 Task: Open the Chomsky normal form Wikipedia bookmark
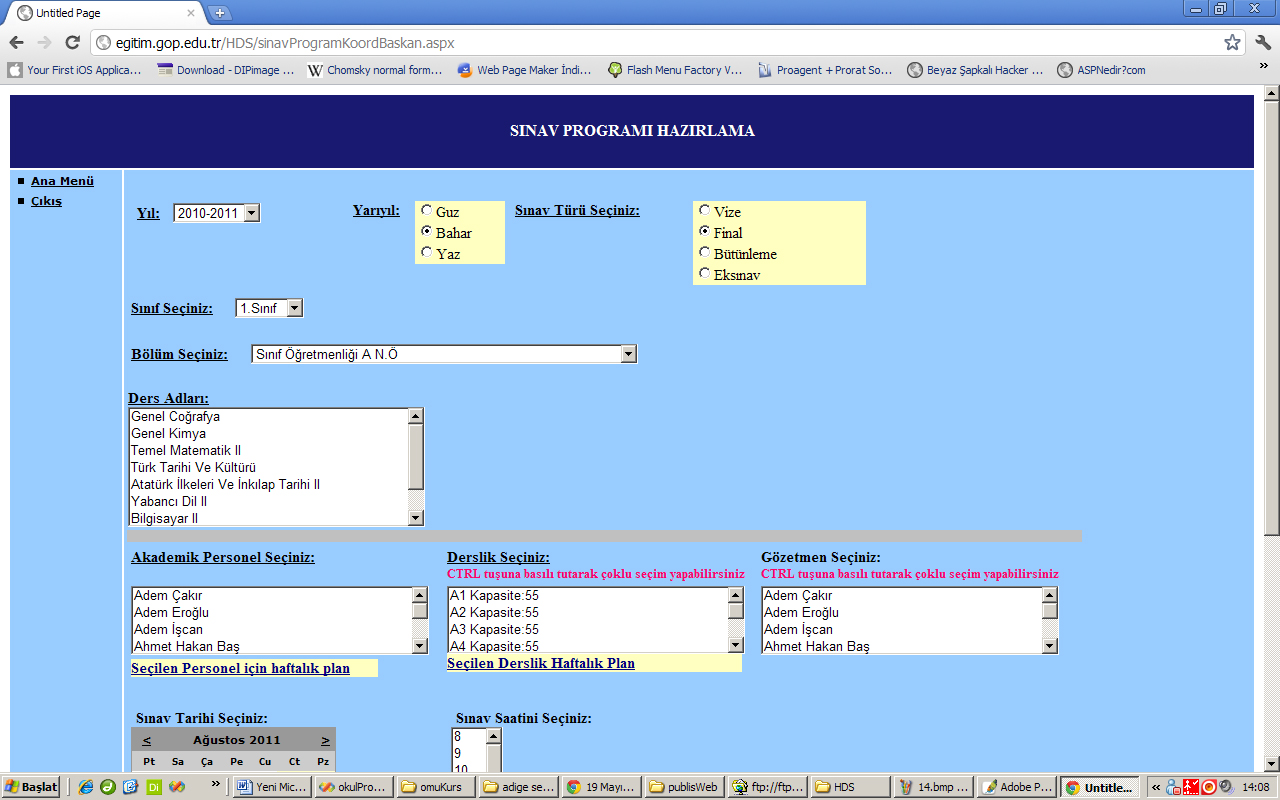[x=374, y=70]
